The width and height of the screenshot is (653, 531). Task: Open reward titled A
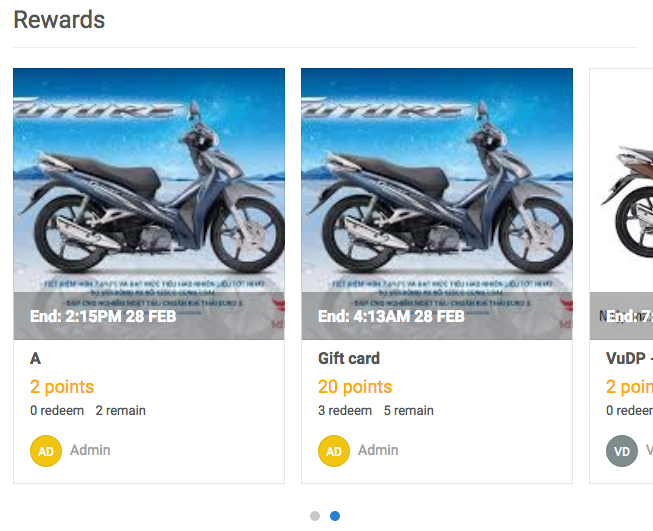pos(36,358)
